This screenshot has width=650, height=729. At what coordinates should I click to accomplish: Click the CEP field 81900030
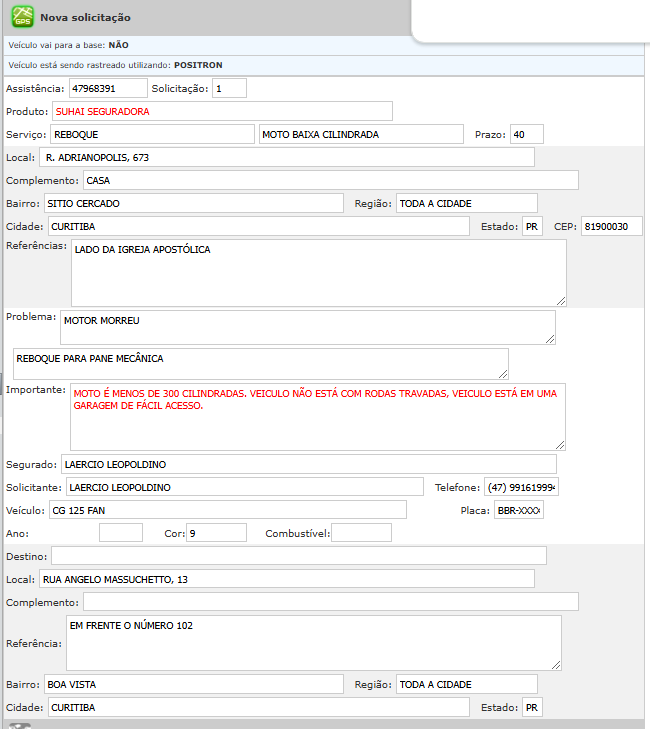pos(611,226)
